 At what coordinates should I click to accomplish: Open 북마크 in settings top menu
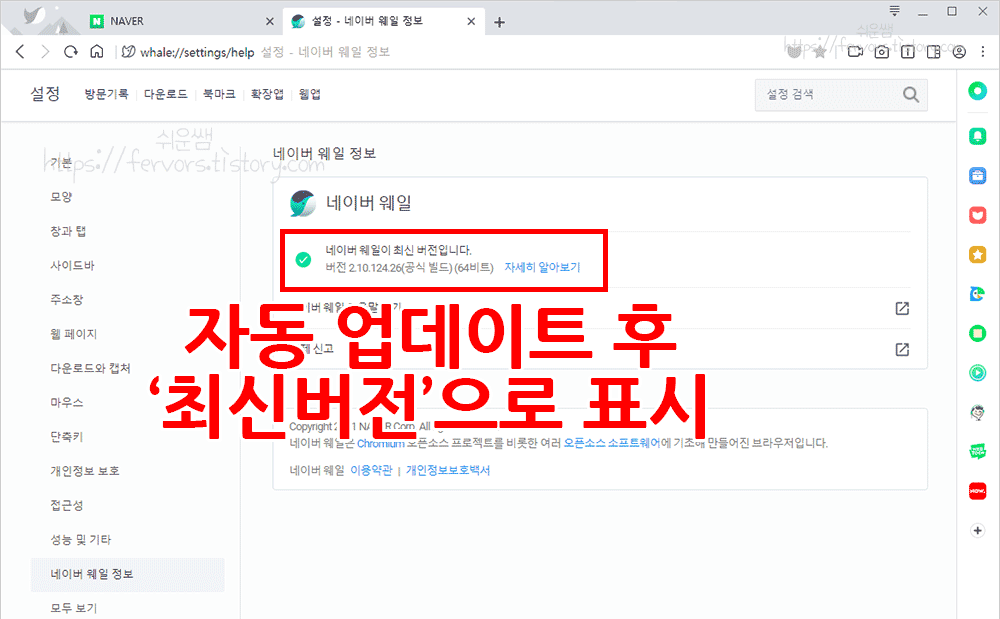pos(219,94)
